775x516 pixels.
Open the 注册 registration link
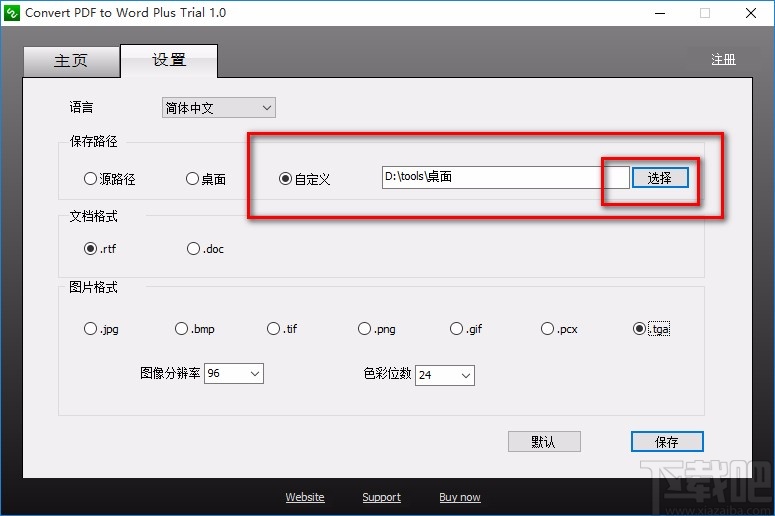pos(723,59)
